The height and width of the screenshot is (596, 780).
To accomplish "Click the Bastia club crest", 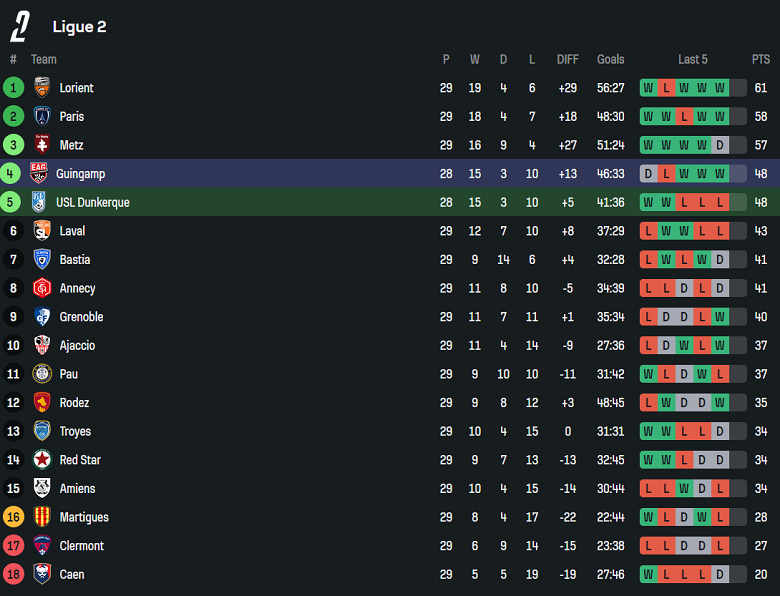I will pyautogui.click(x=42, y=259).
